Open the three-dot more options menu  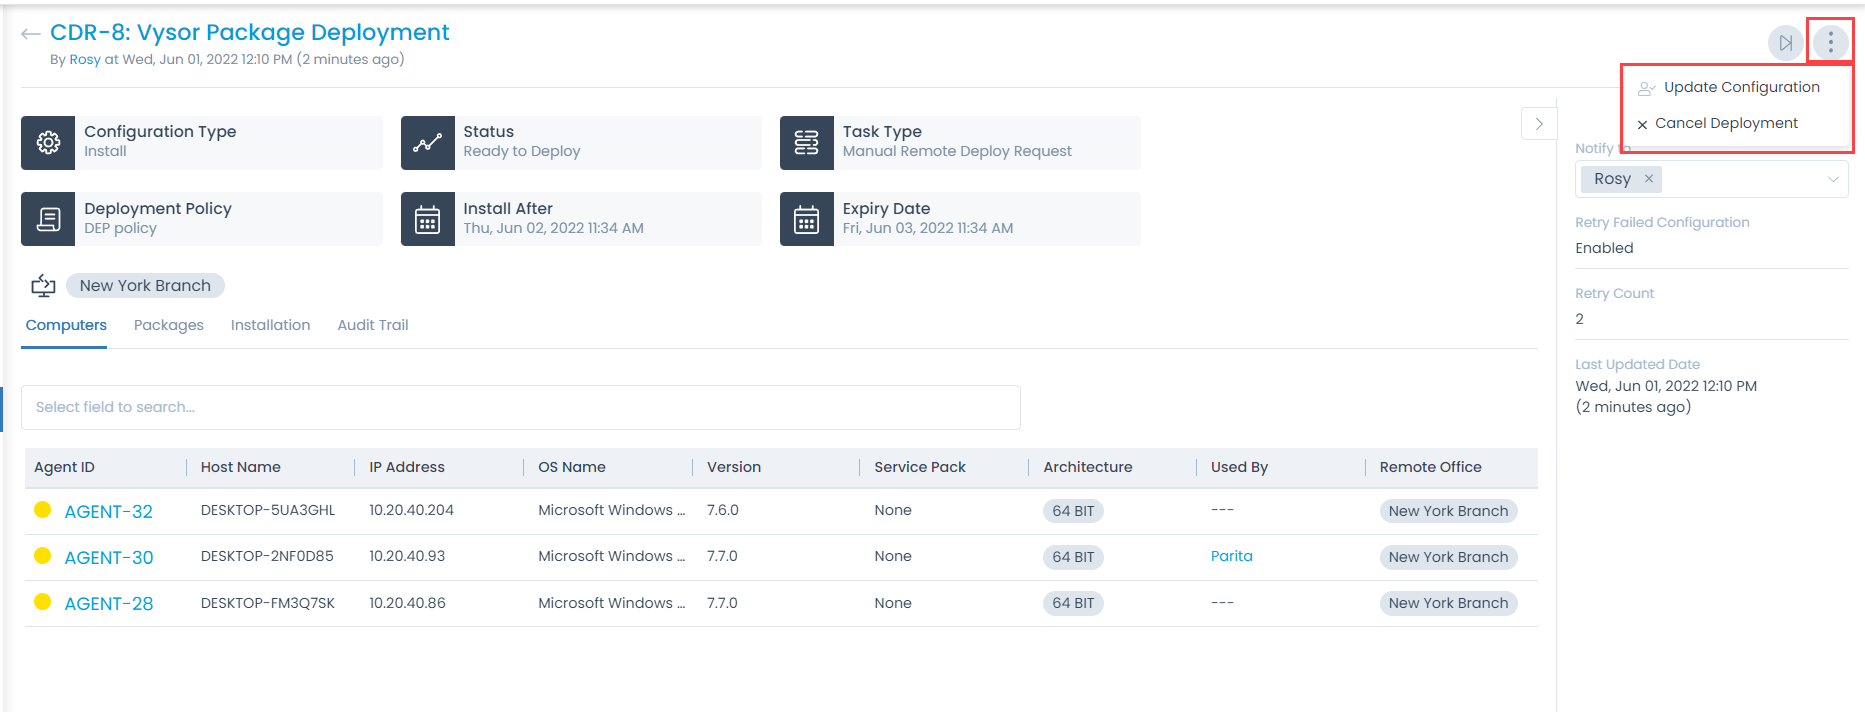click(x=1830, y=42)
